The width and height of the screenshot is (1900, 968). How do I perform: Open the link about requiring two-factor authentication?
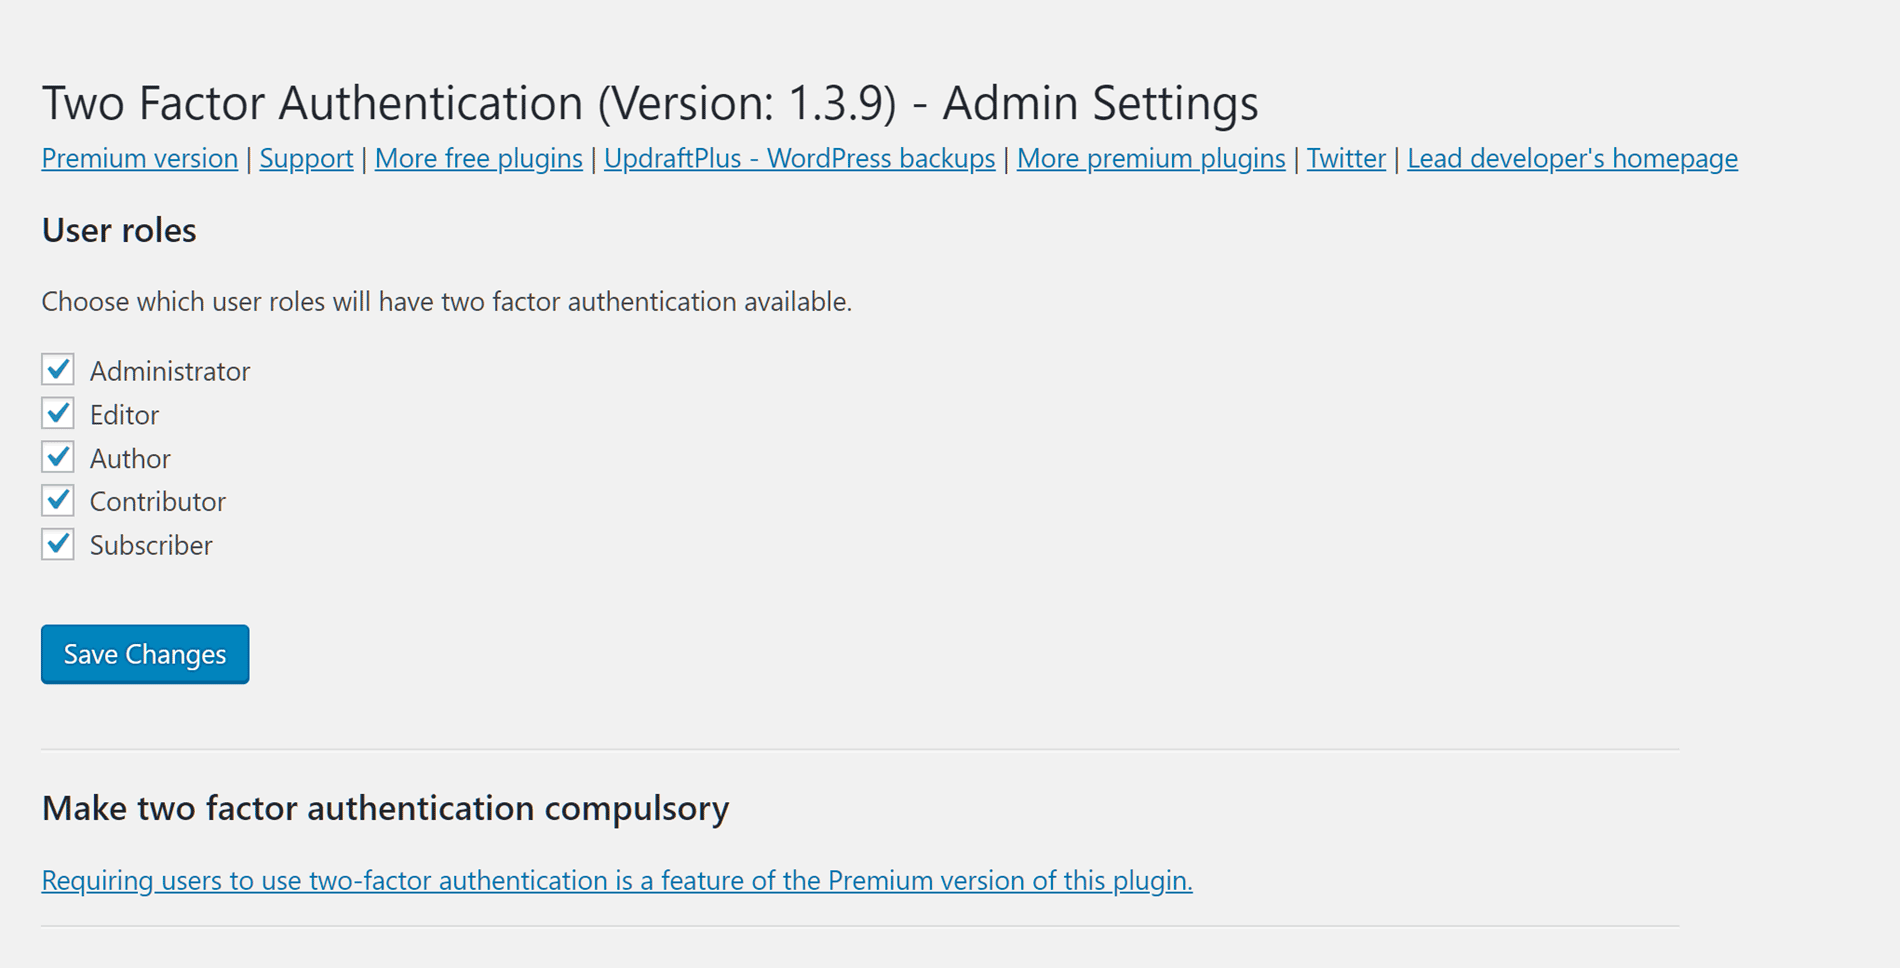(617, 880)
